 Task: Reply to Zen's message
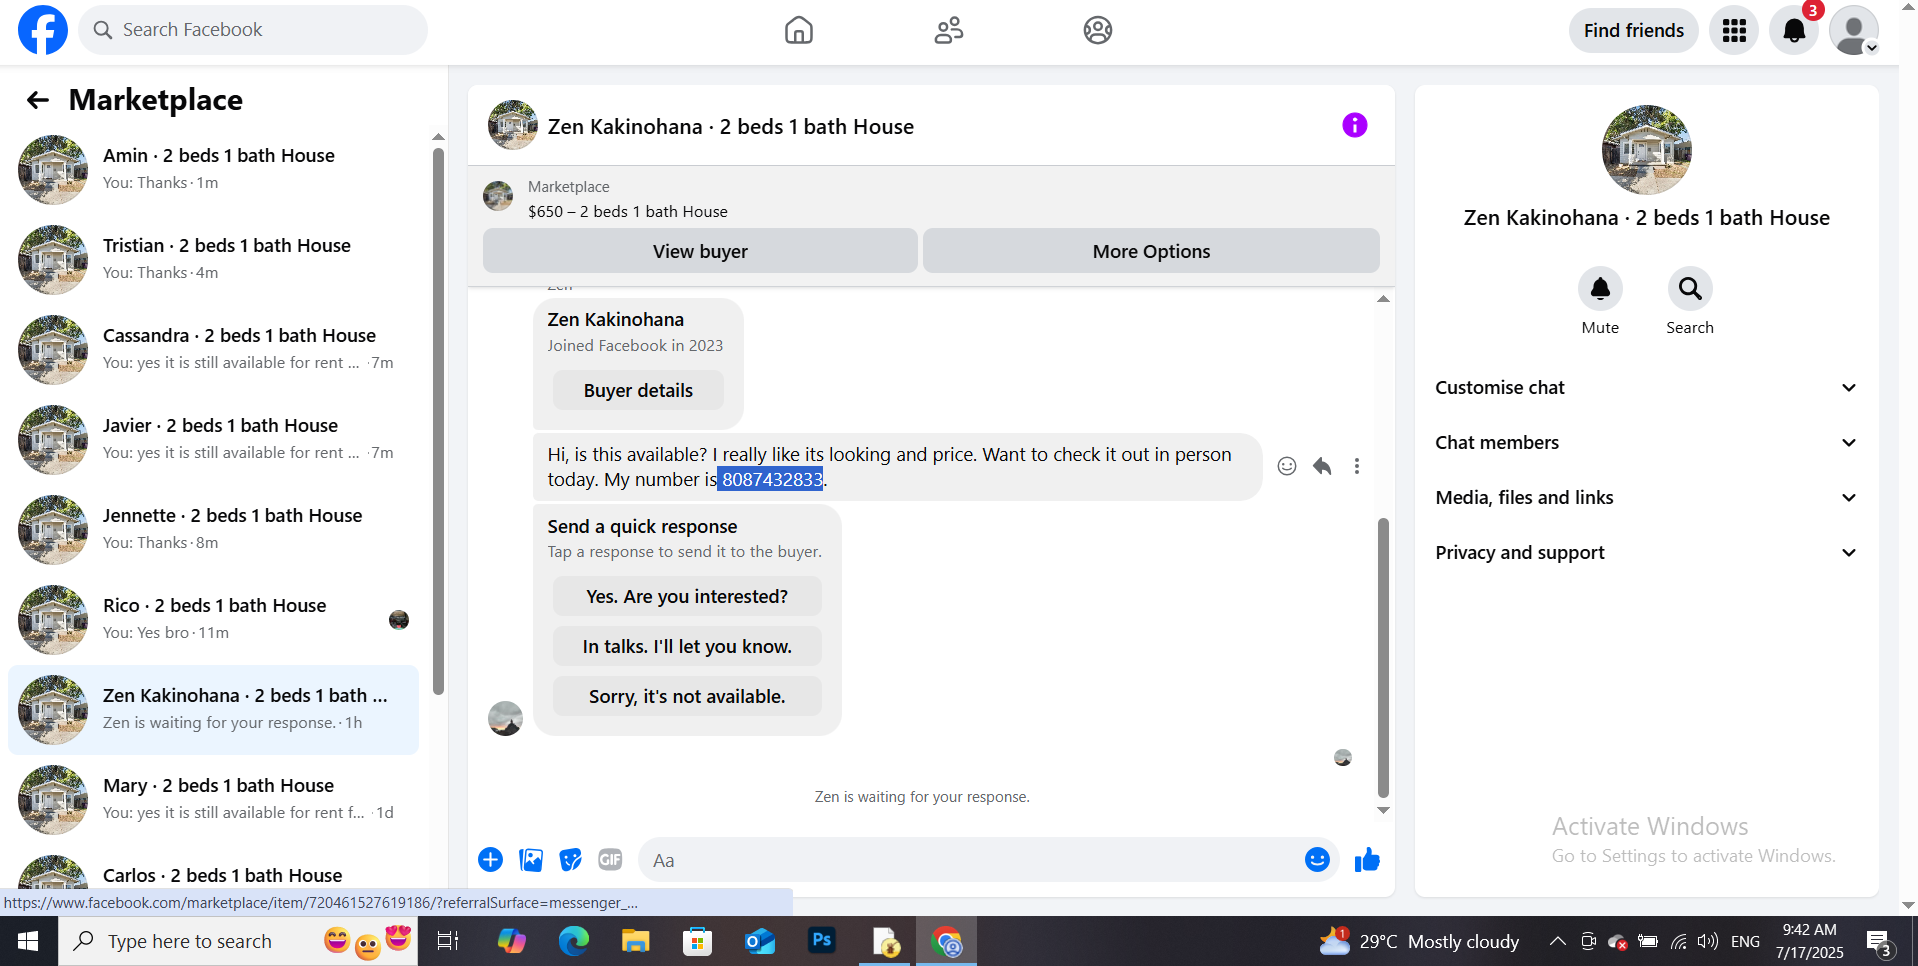pyautogui.click(x=1322, y=466)
